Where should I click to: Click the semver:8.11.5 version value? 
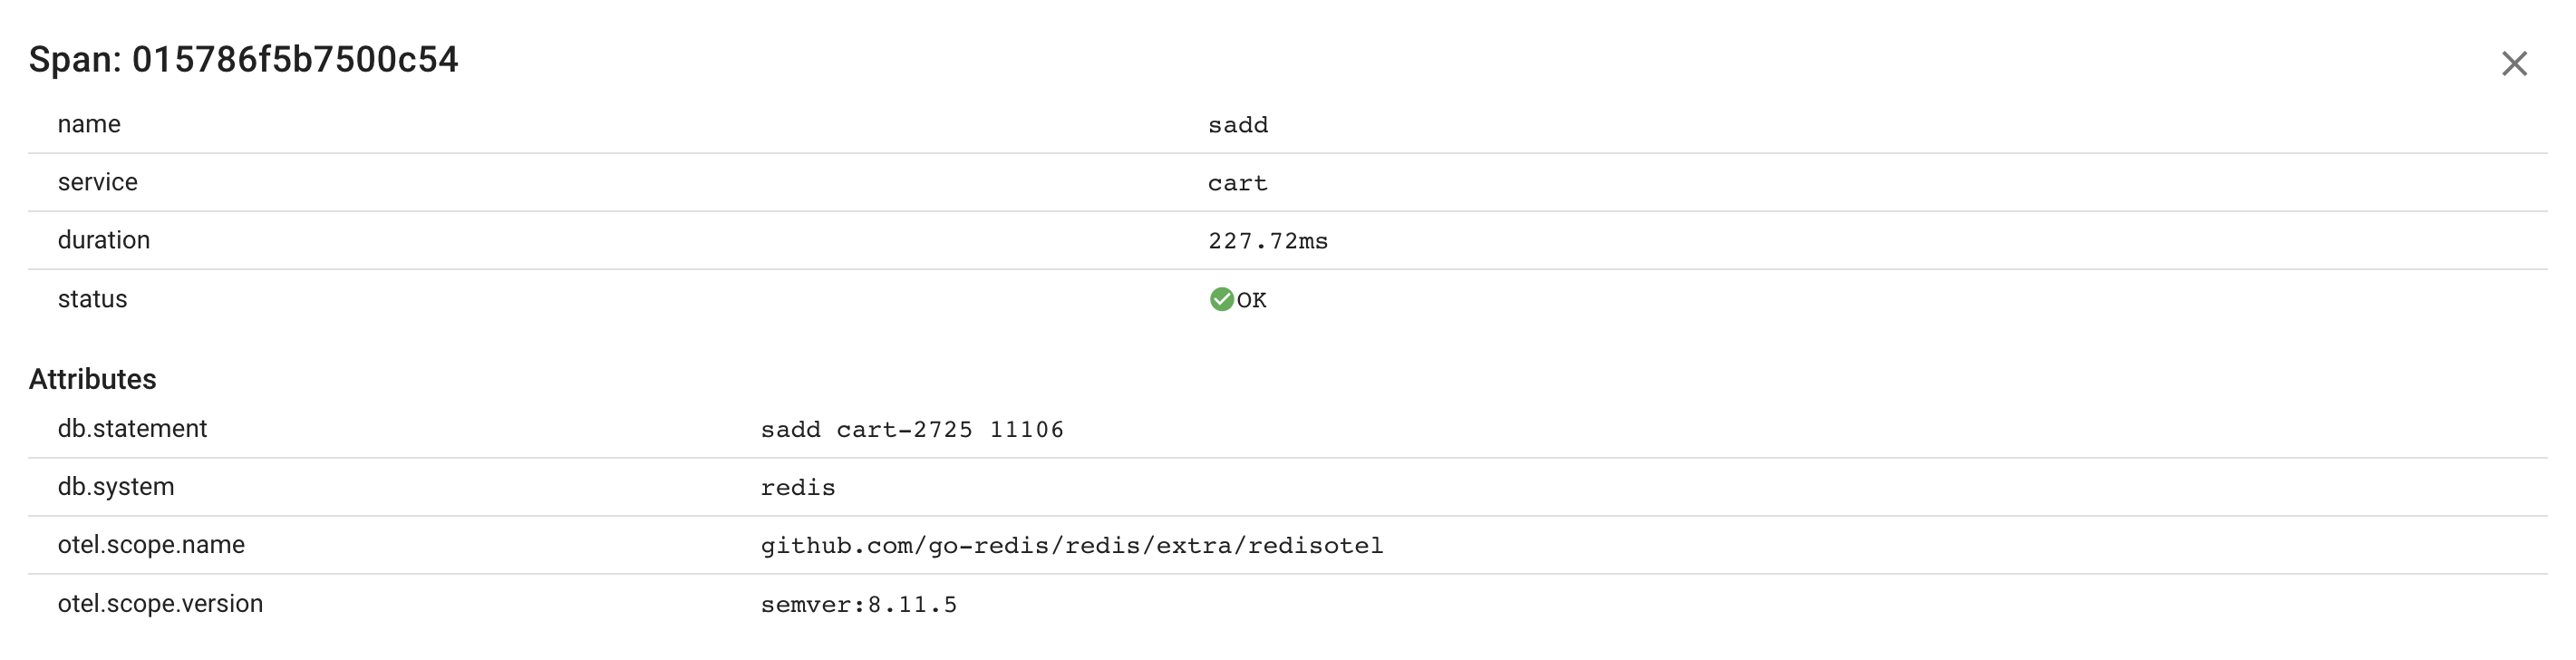pyautogui.click(x=859, y=605)
